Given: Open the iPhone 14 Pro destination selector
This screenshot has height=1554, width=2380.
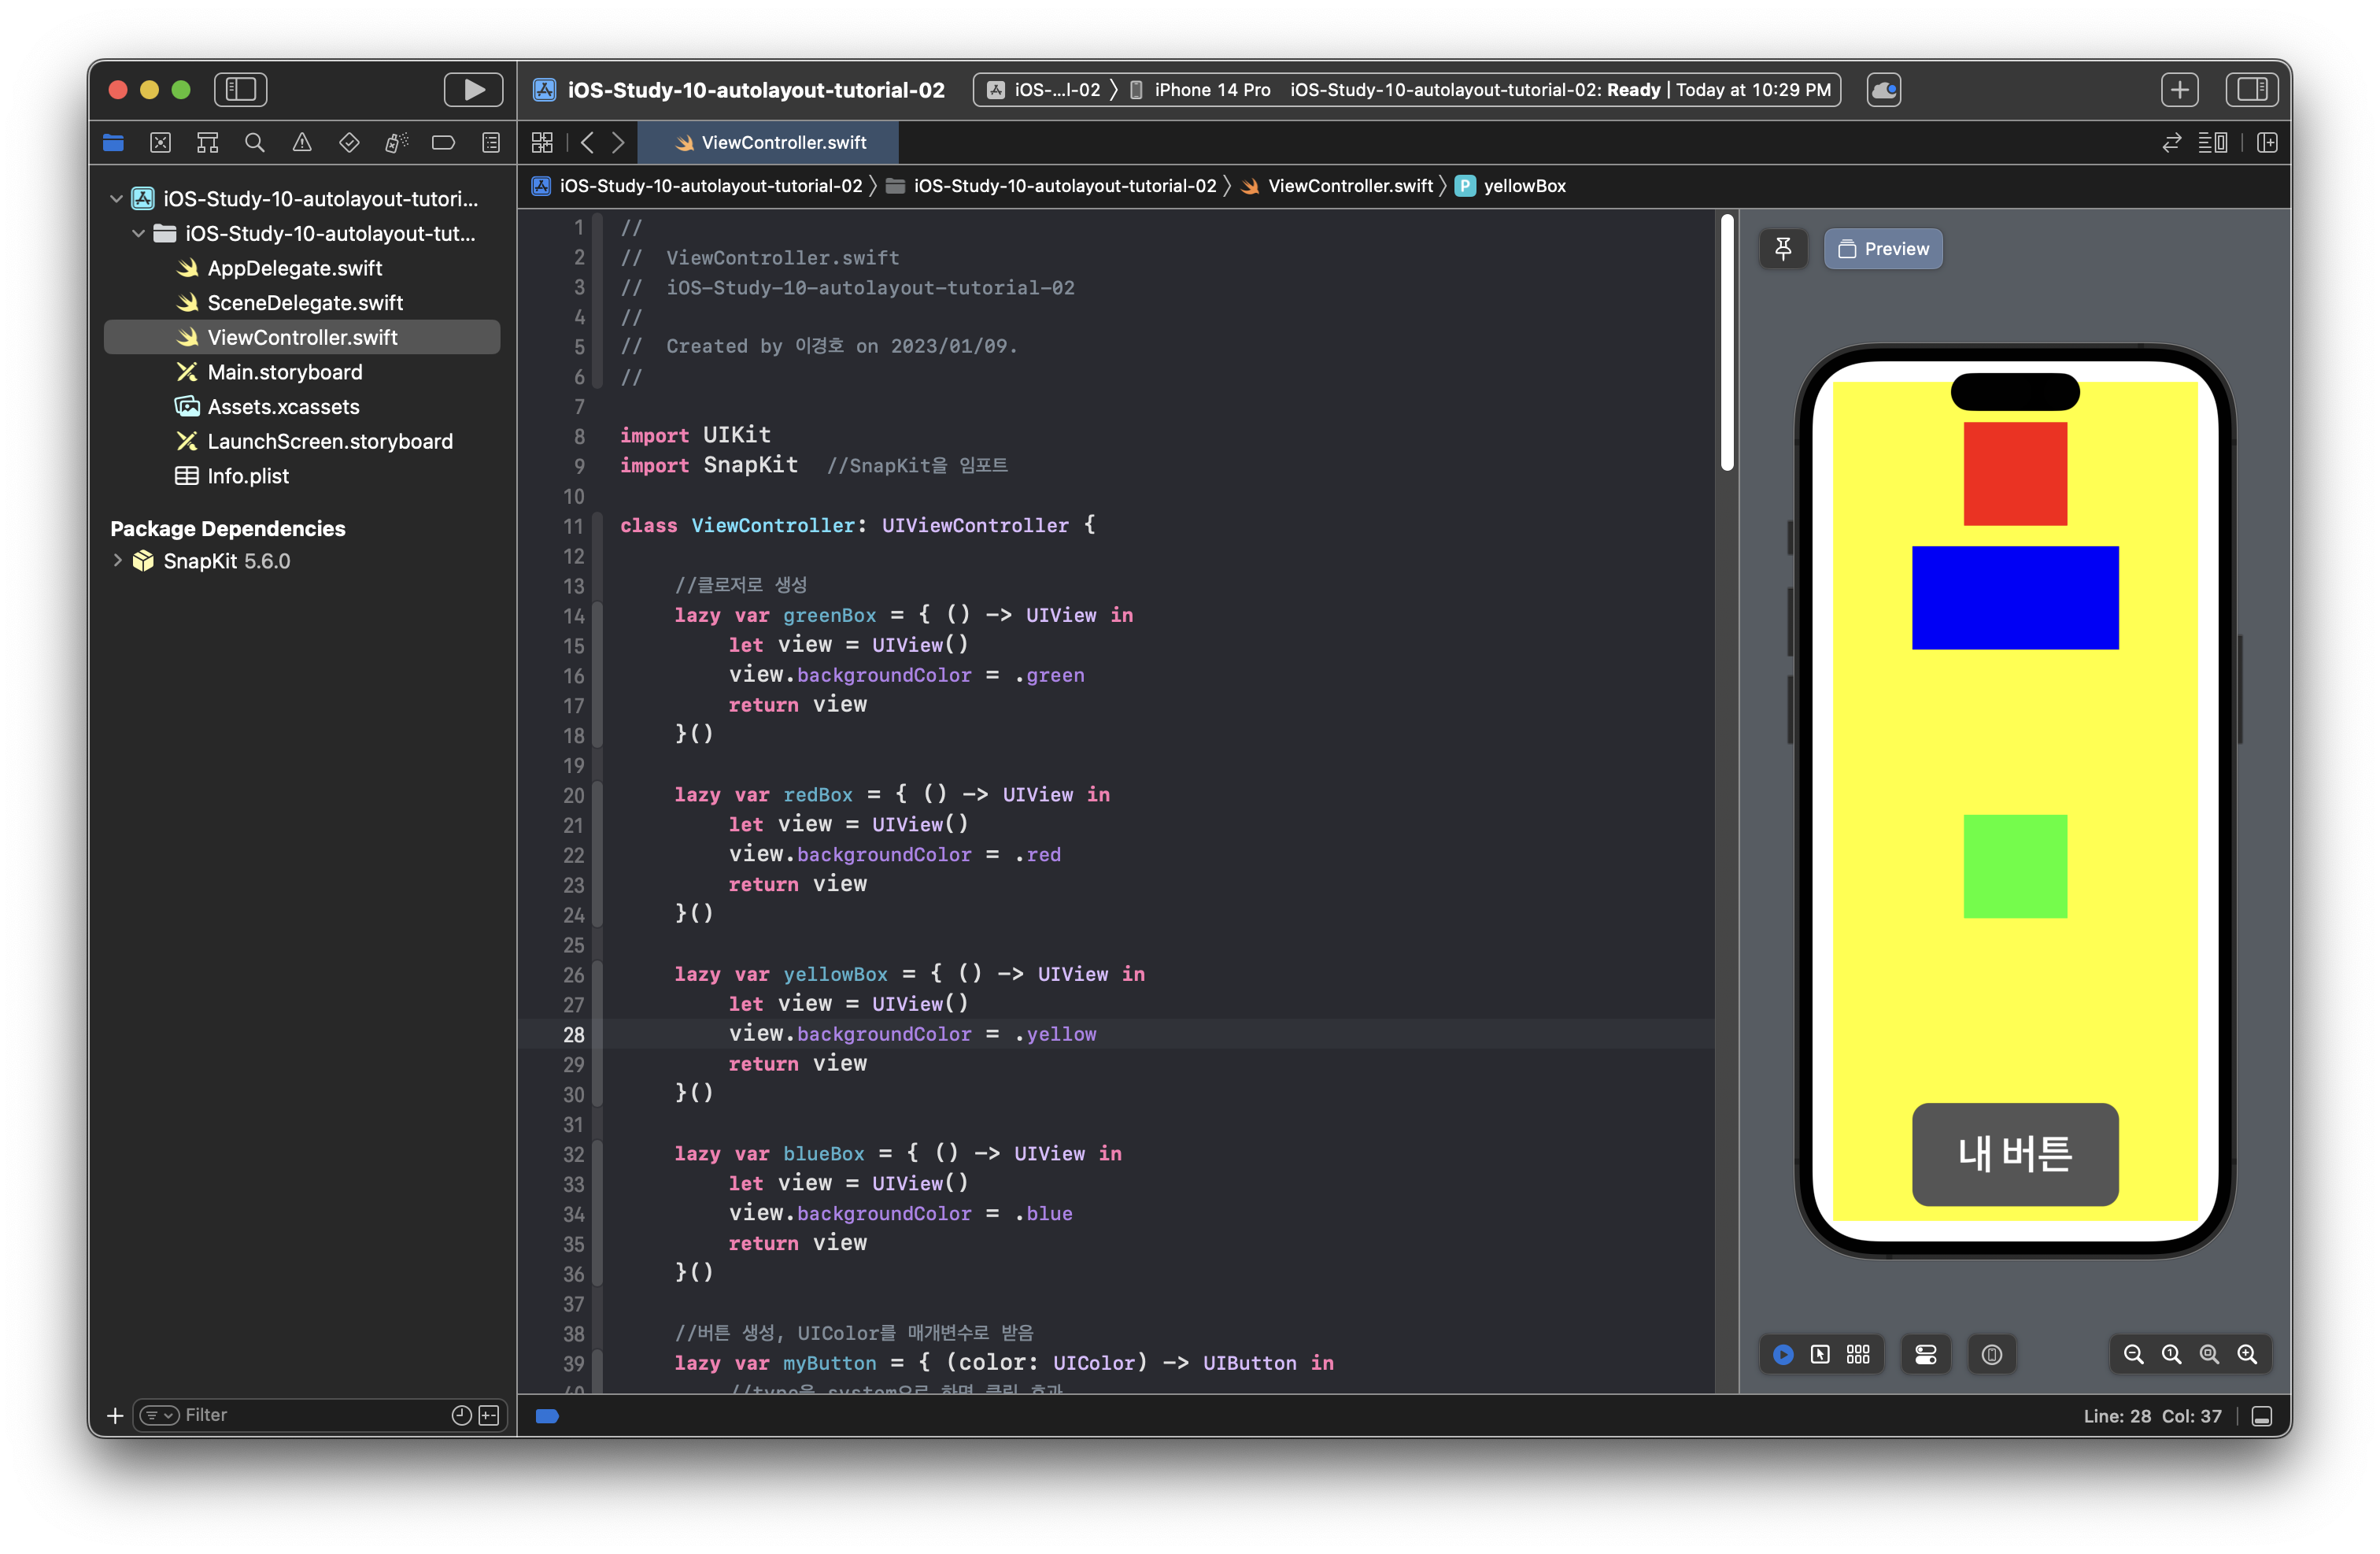Looking at the screenshot, I should coord(1210,90).
